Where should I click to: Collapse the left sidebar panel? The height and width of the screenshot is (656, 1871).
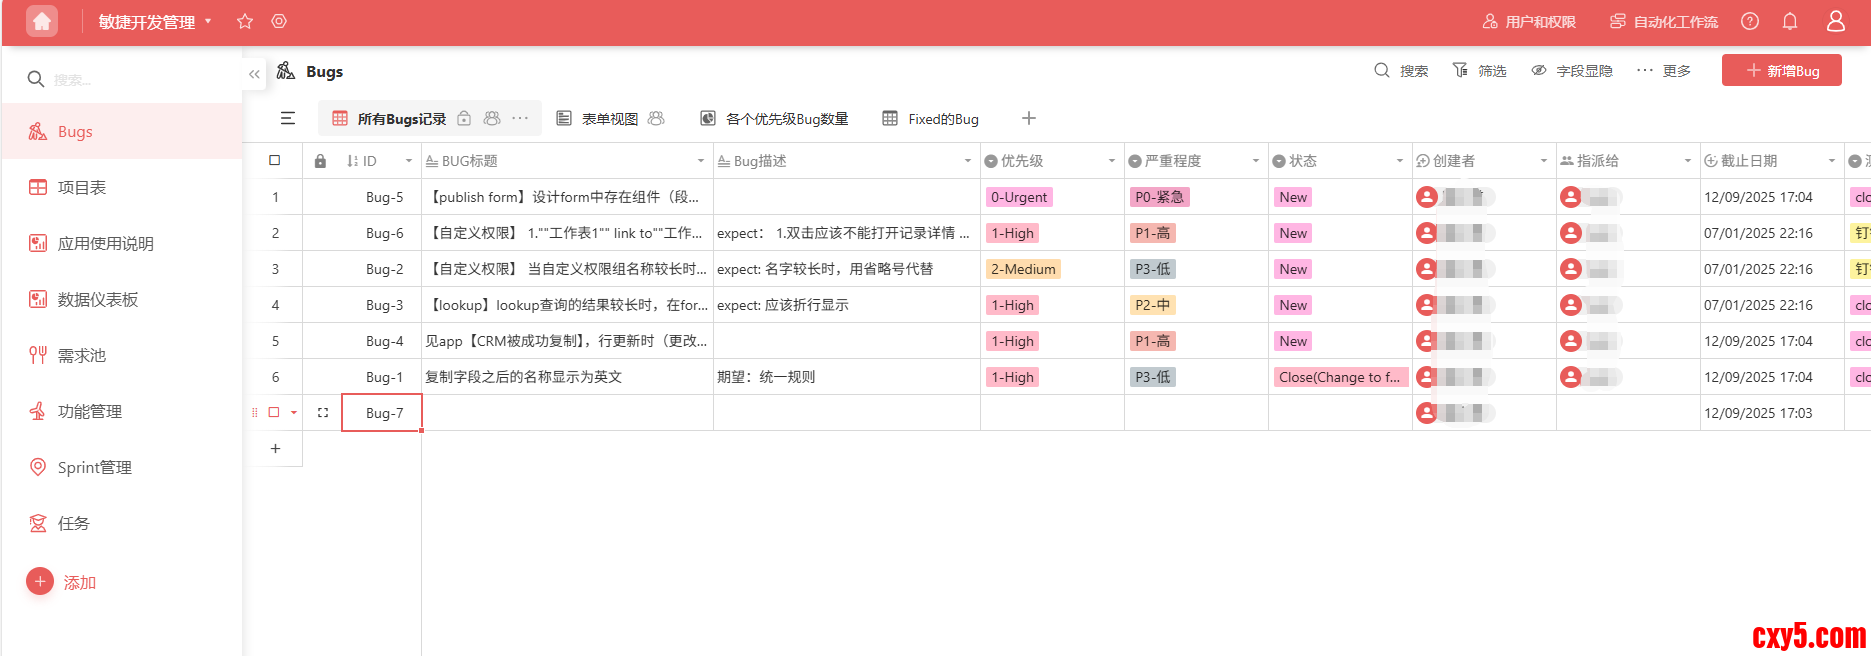click(254, 74)
